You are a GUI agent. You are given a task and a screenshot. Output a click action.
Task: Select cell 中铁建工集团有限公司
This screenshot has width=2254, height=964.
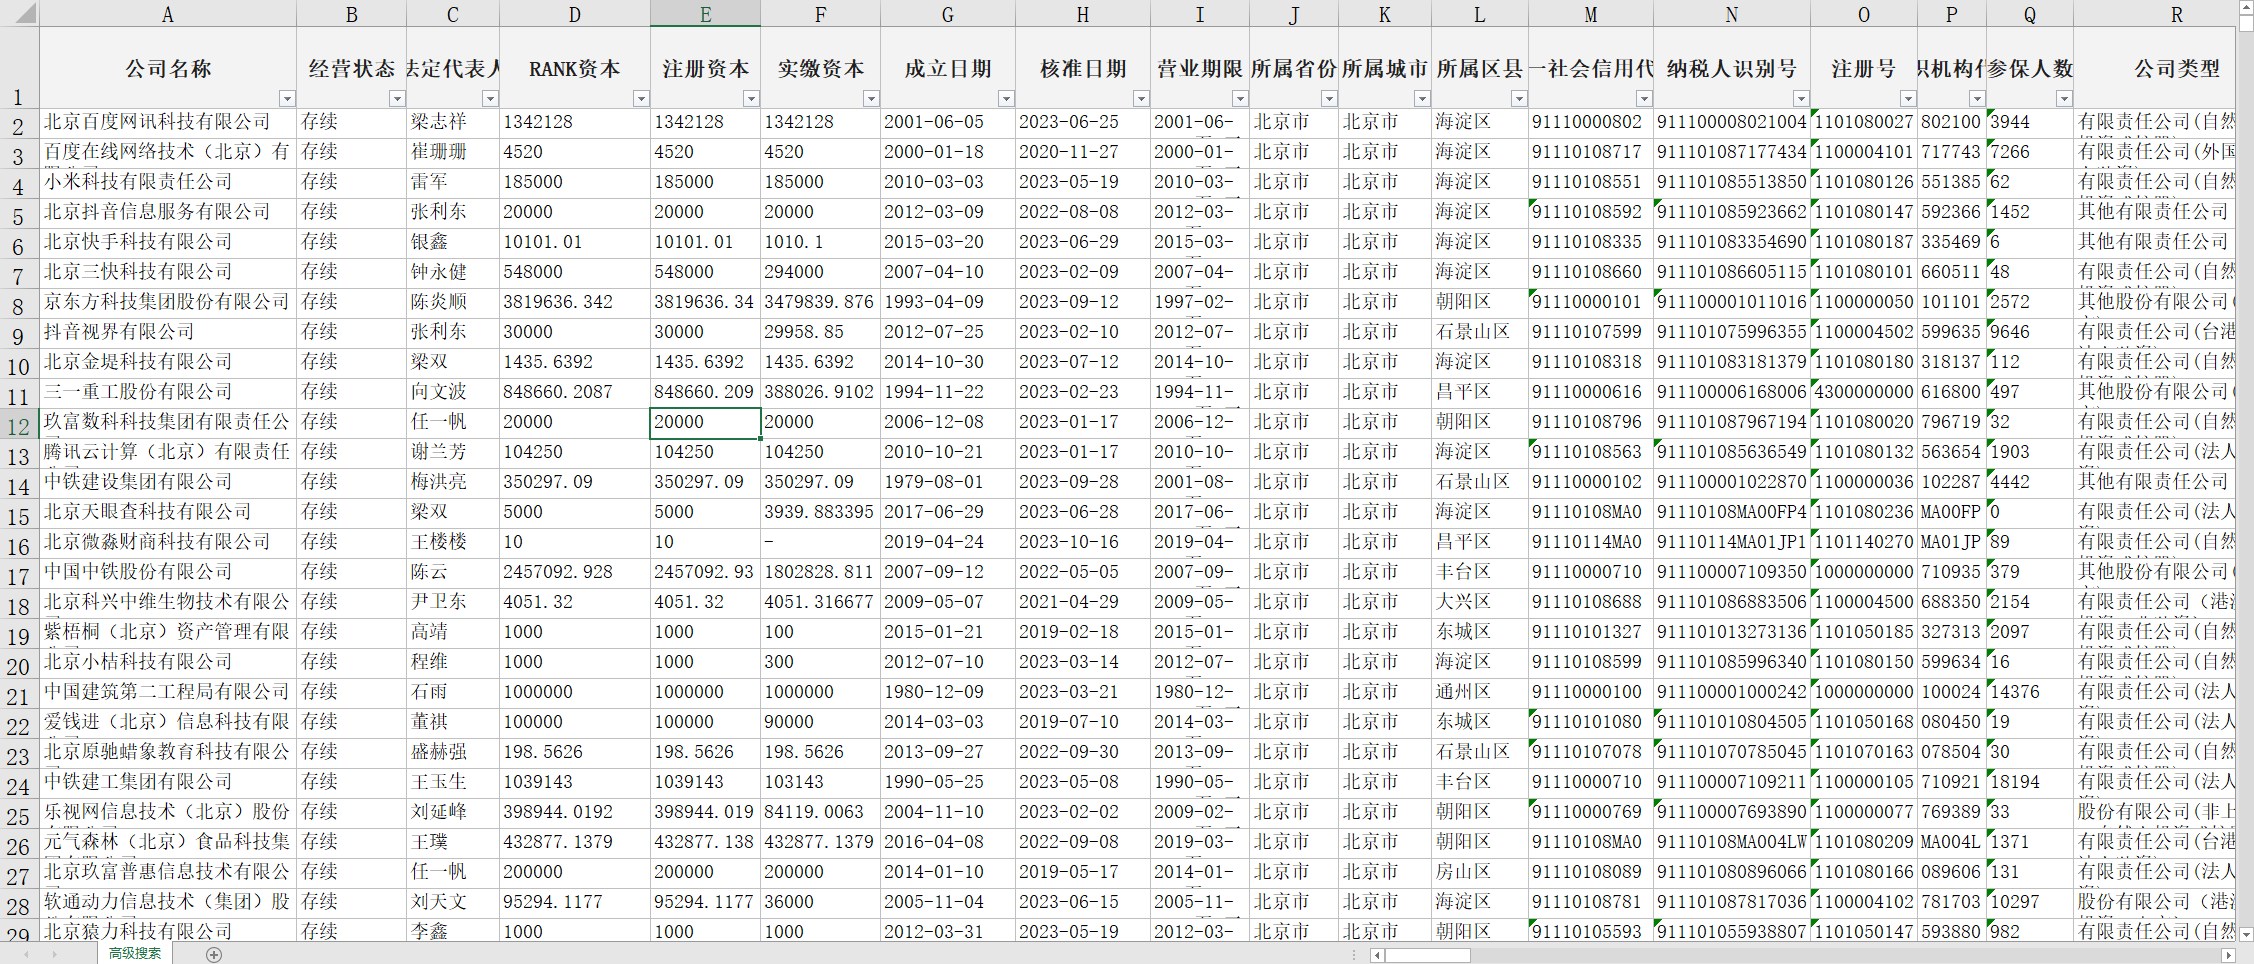pos(168,783)
